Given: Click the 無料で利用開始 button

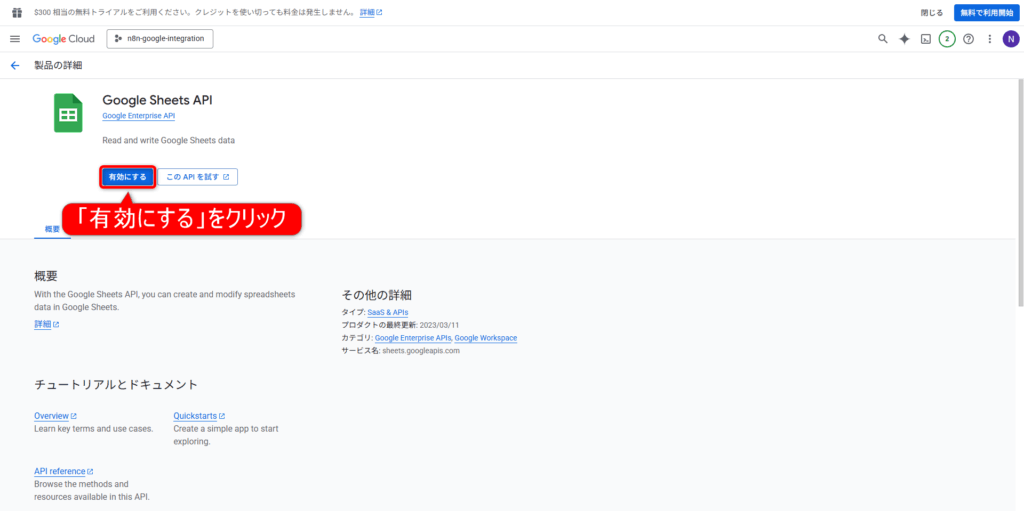Looking at the screenshot, I should 984,13.
